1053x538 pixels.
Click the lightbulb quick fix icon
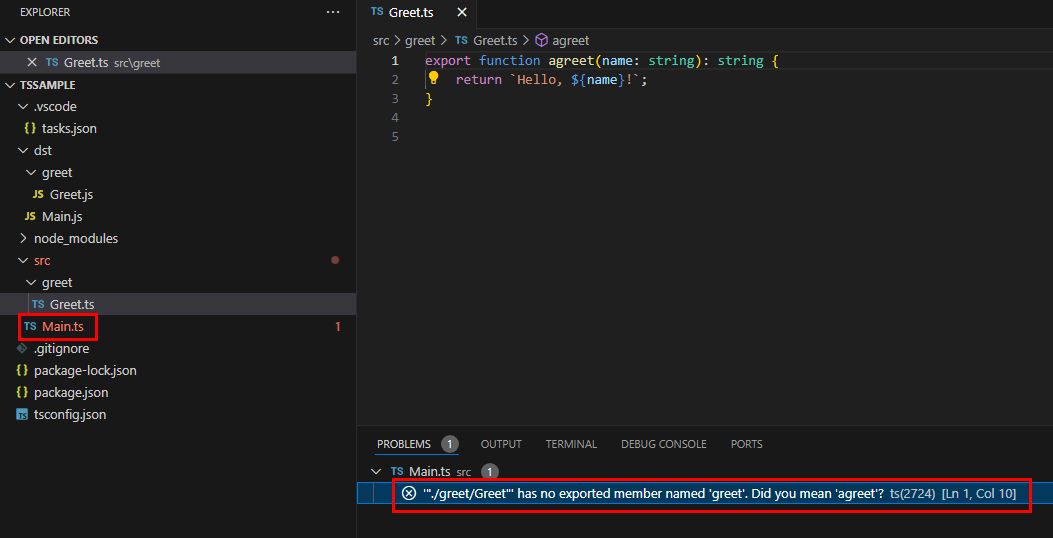[x=433, y=78]
